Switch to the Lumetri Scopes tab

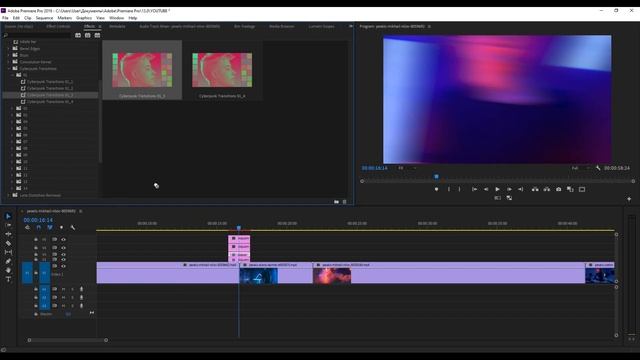[321, 26]
